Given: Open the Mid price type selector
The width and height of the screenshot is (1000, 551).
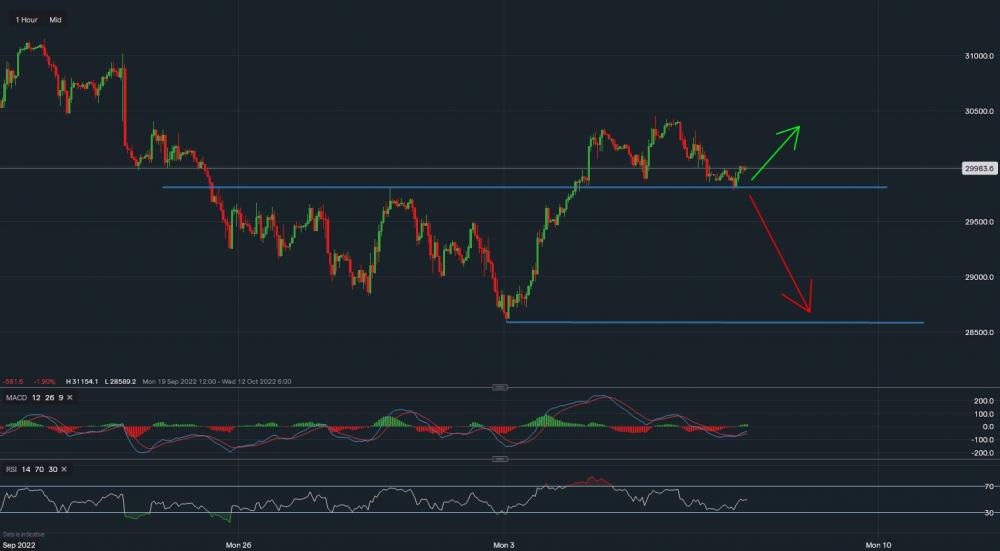Looking at the screenshot, I should tap(55, 19).
